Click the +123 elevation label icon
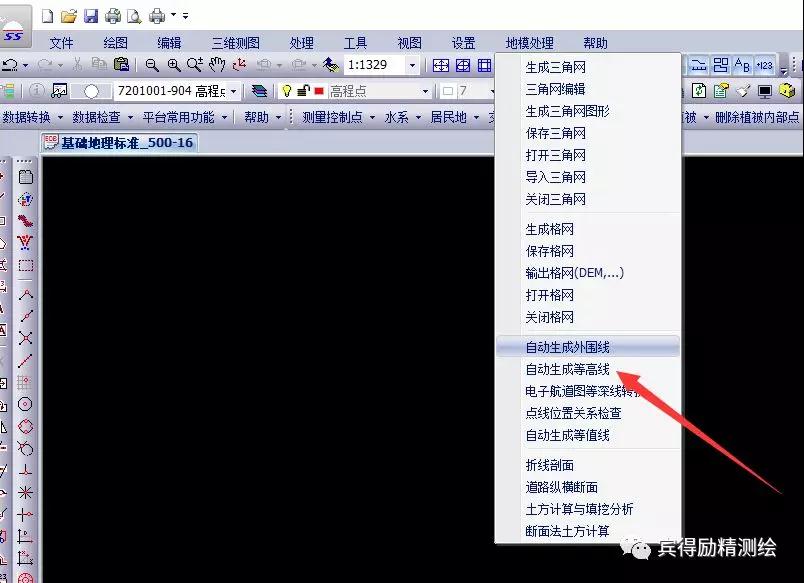804x583 pixels. [765, 65]
